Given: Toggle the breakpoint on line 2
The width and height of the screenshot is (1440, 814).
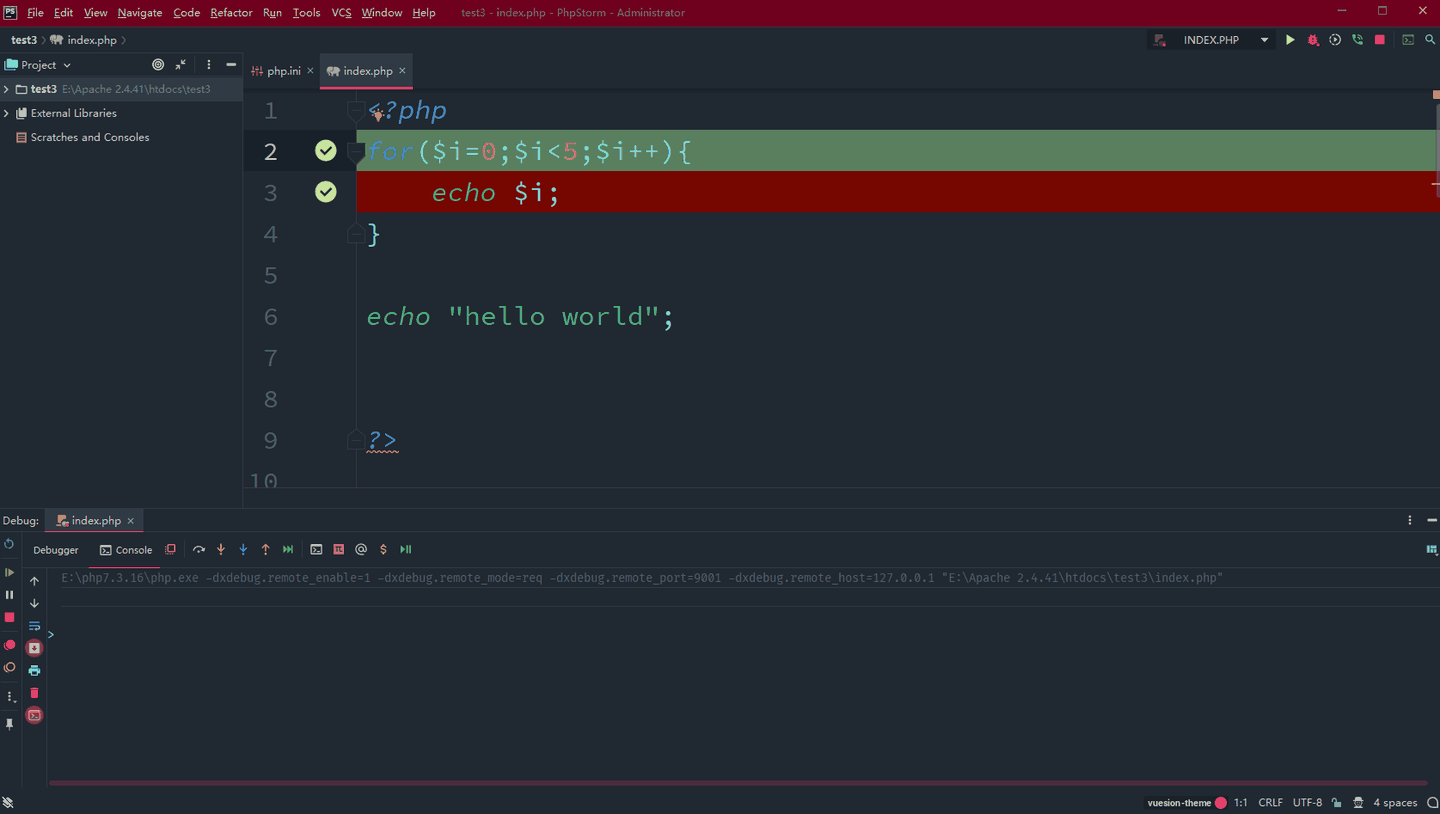Looking at the screenshot, I should click(326, 150).
